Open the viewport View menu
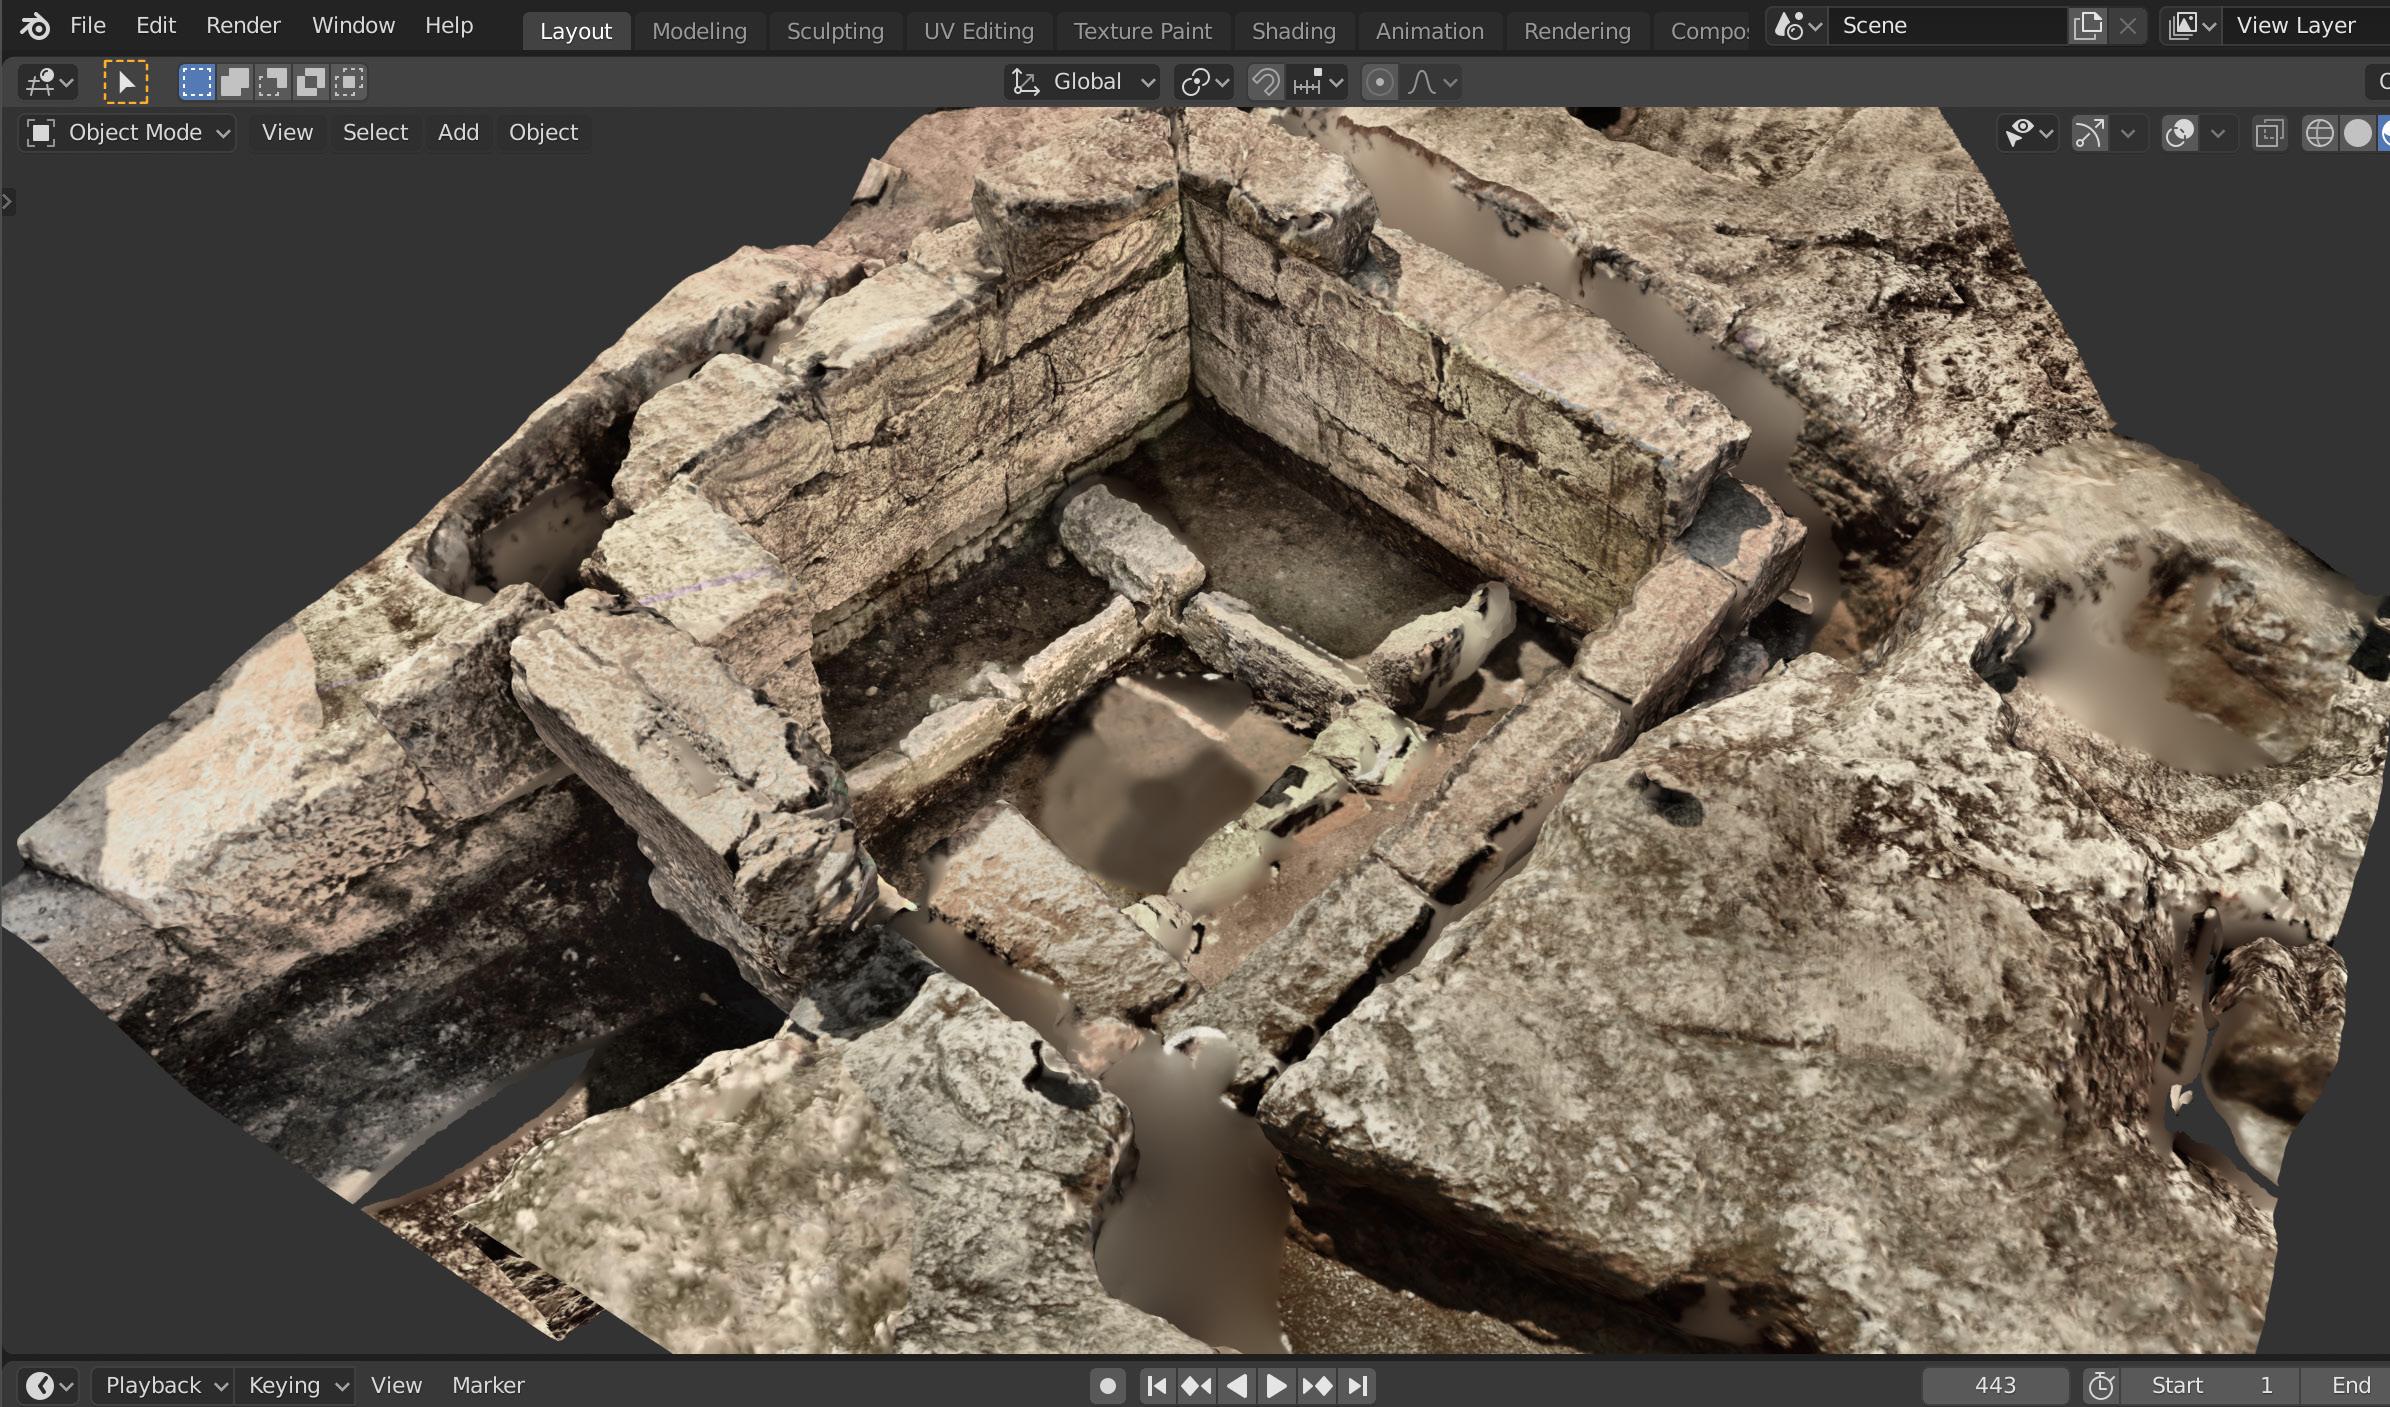The height and width of the screenshot is (1407, 2390). tap(287, 133)
